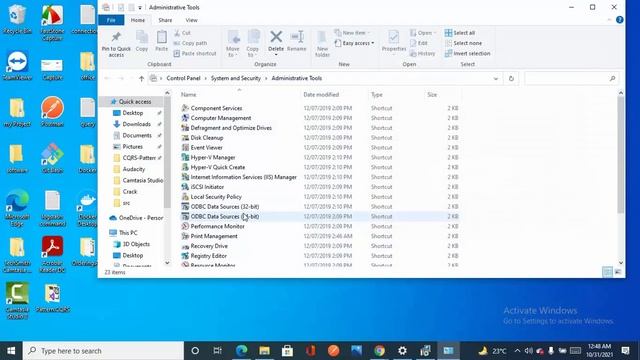Select Performance Monitor in the list

point(218,226)
